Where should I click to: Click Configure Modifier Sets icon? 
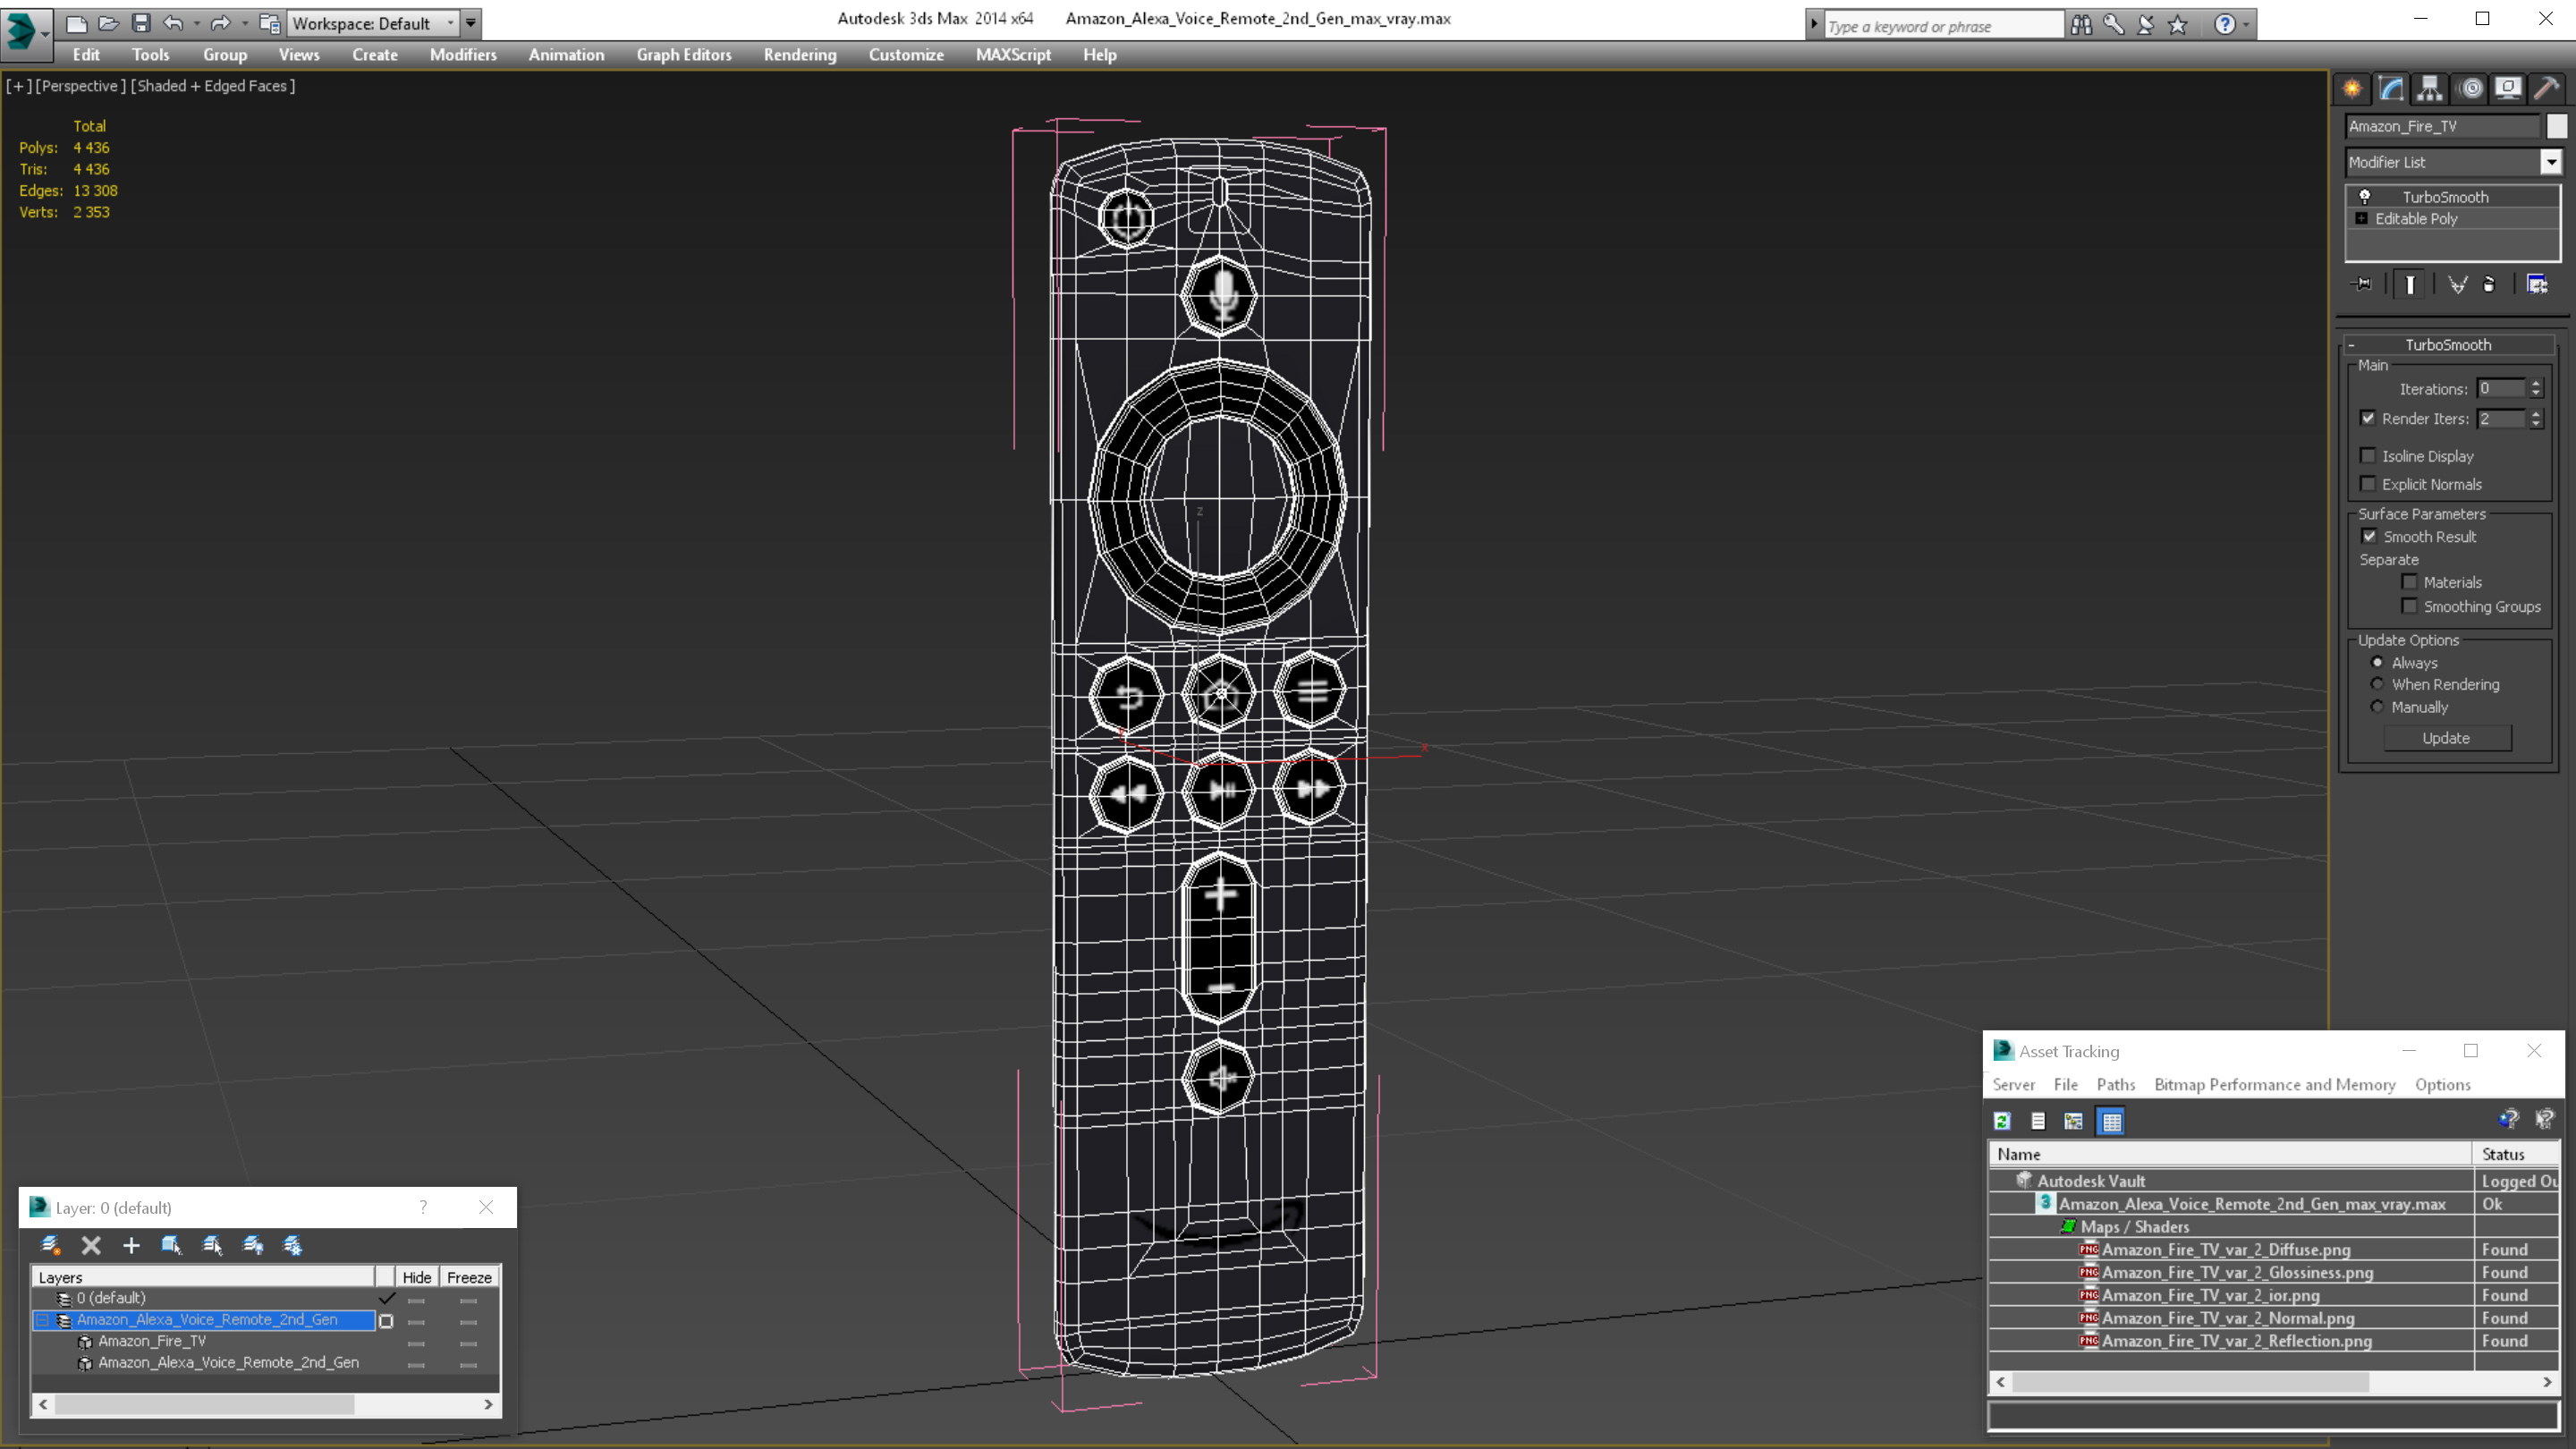point(2537,285)
